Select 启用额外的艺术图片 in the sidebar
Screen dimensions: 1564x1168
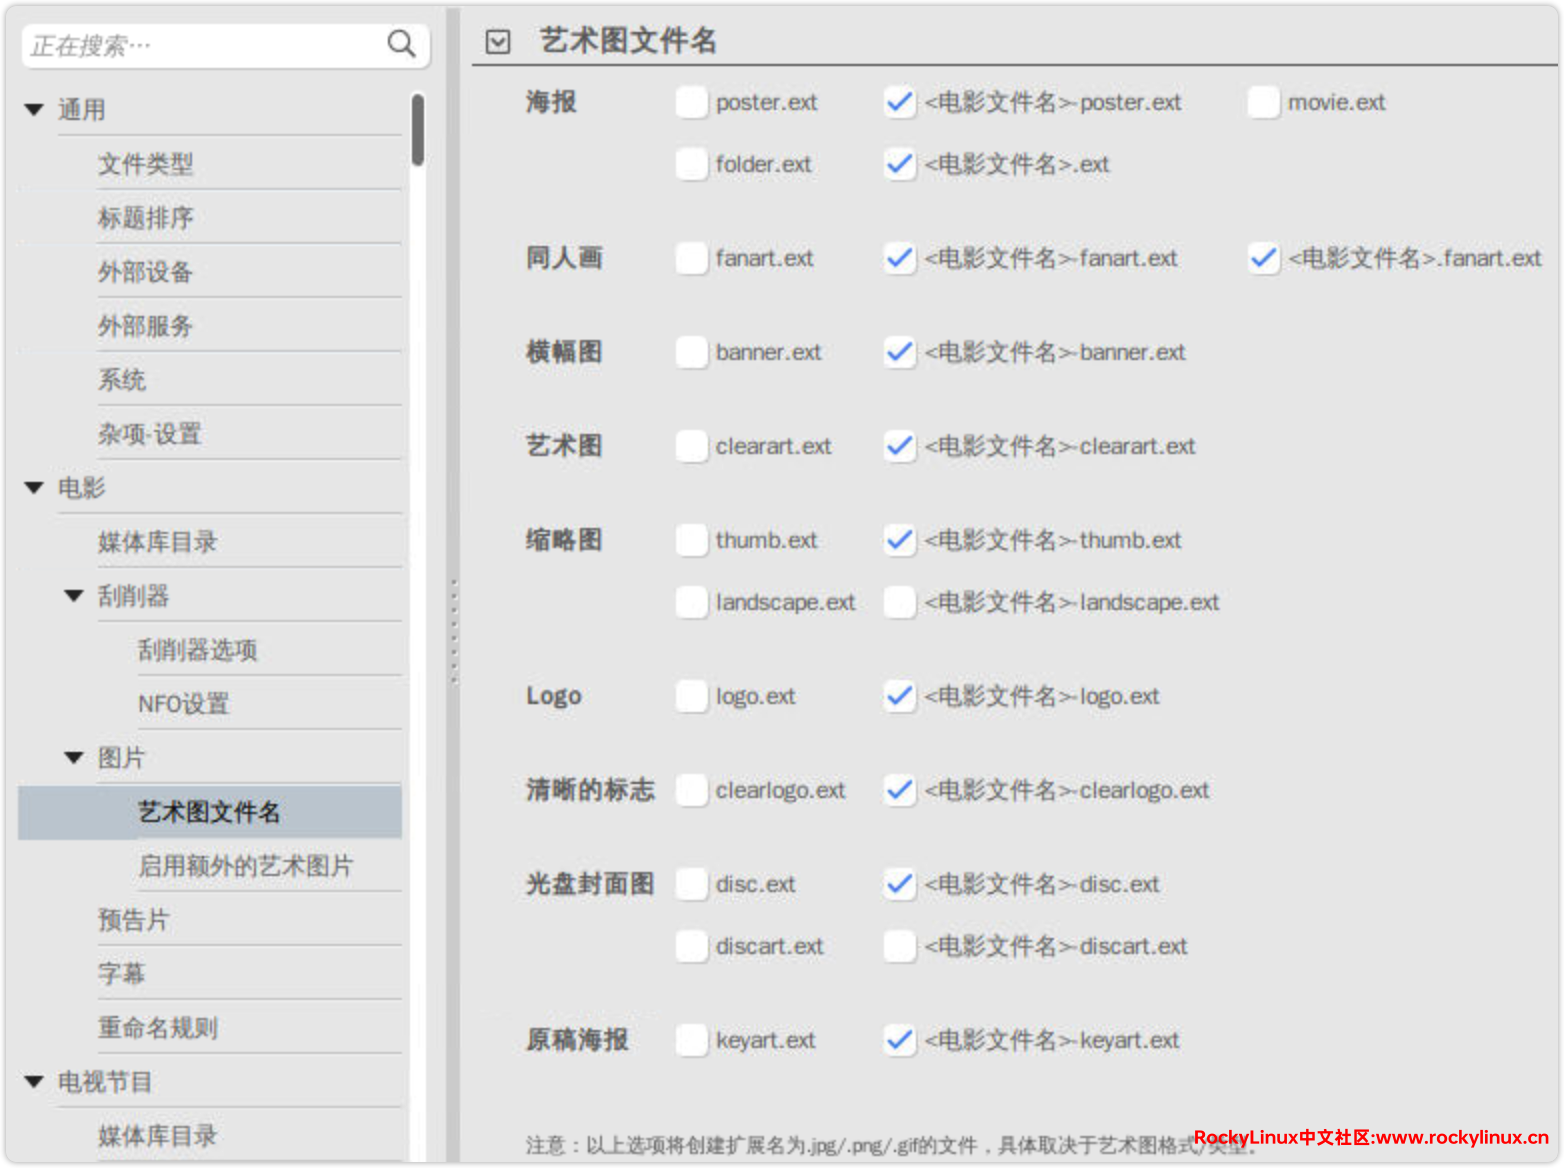tap(245, 866)
